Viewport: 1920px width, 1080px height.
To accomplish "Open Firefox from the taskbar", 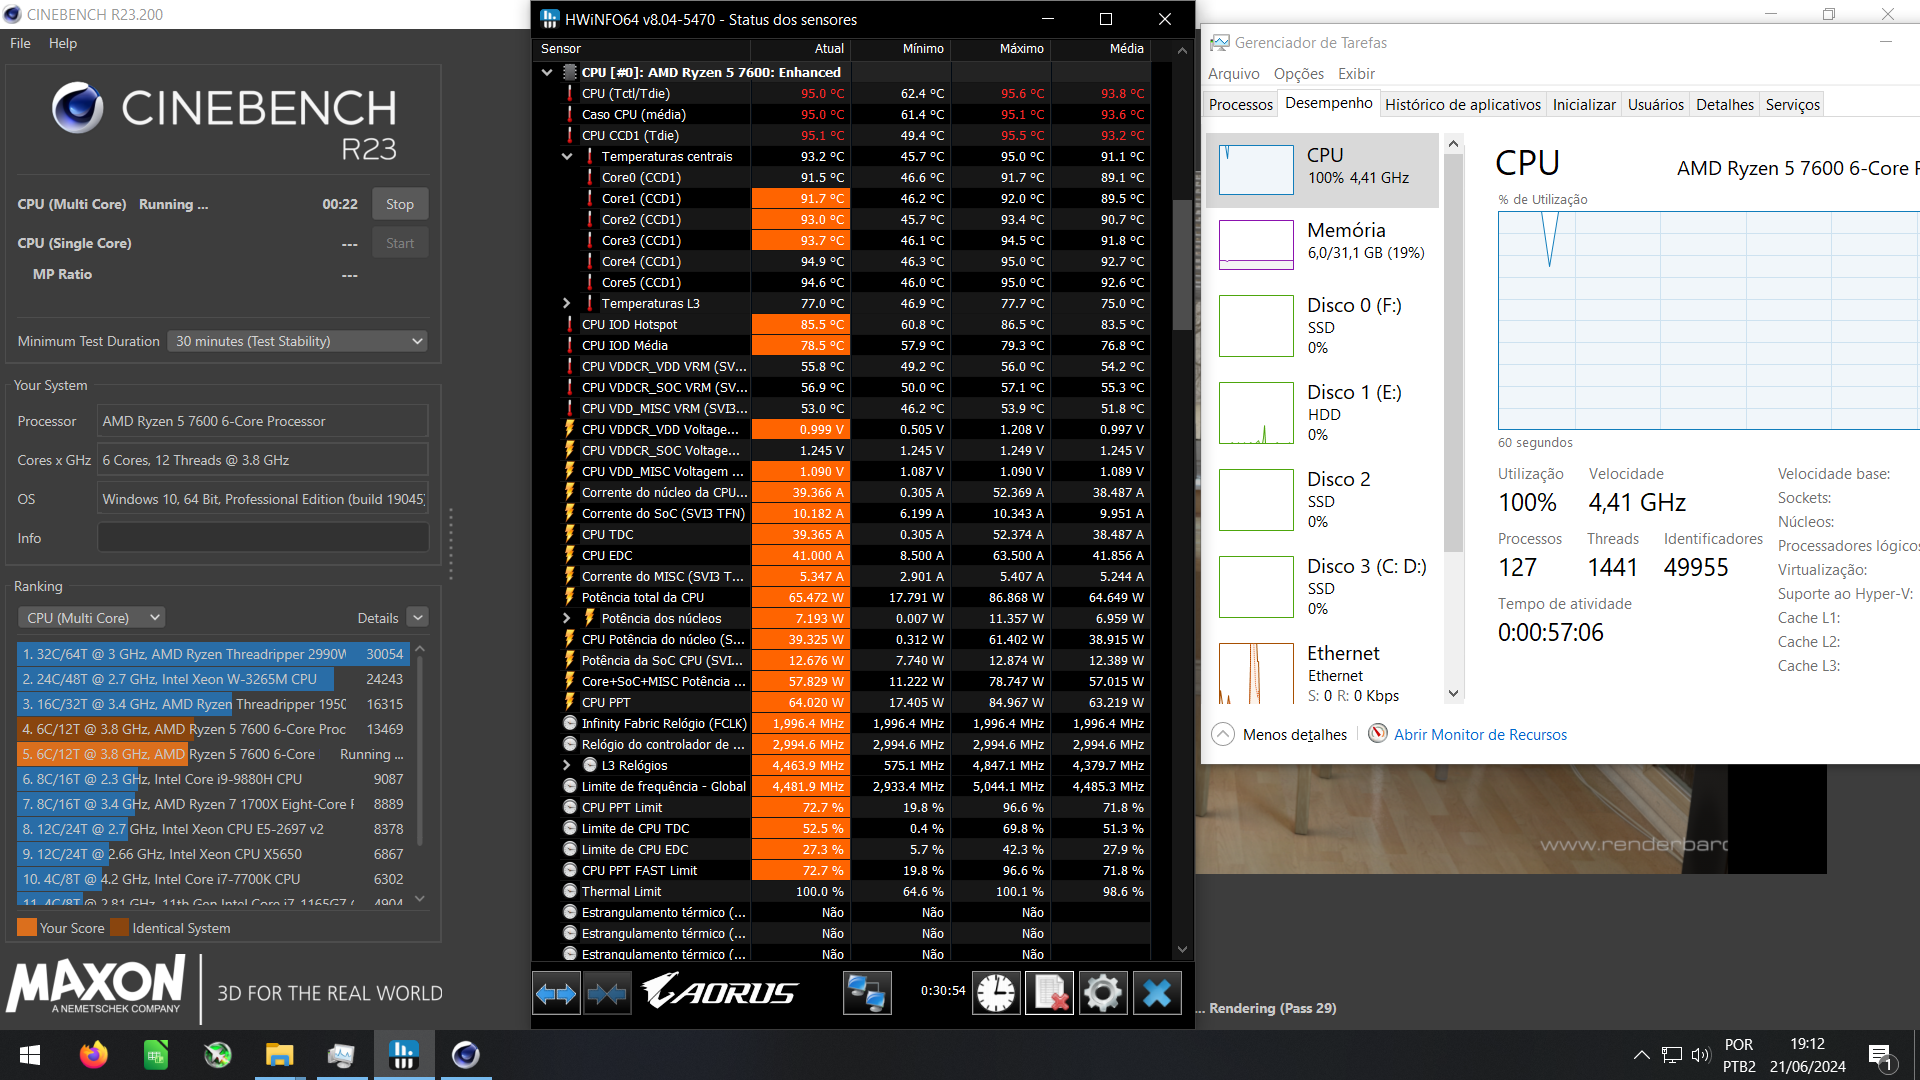I will pos(93,1055).
